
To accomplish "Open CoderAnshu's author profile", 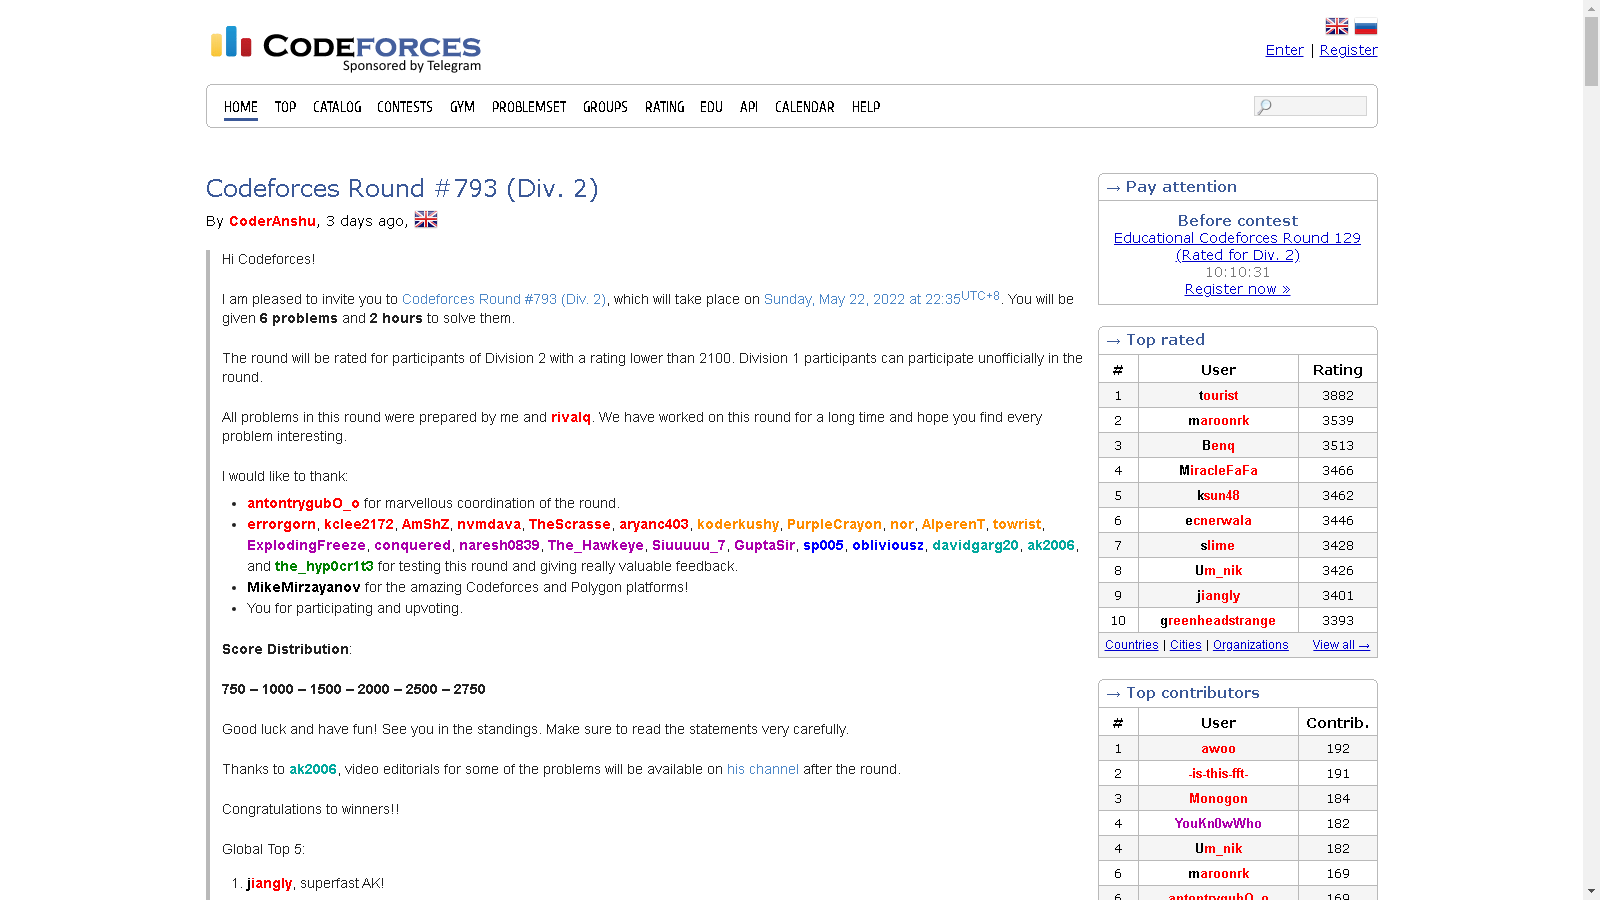I will pos(272,221).
